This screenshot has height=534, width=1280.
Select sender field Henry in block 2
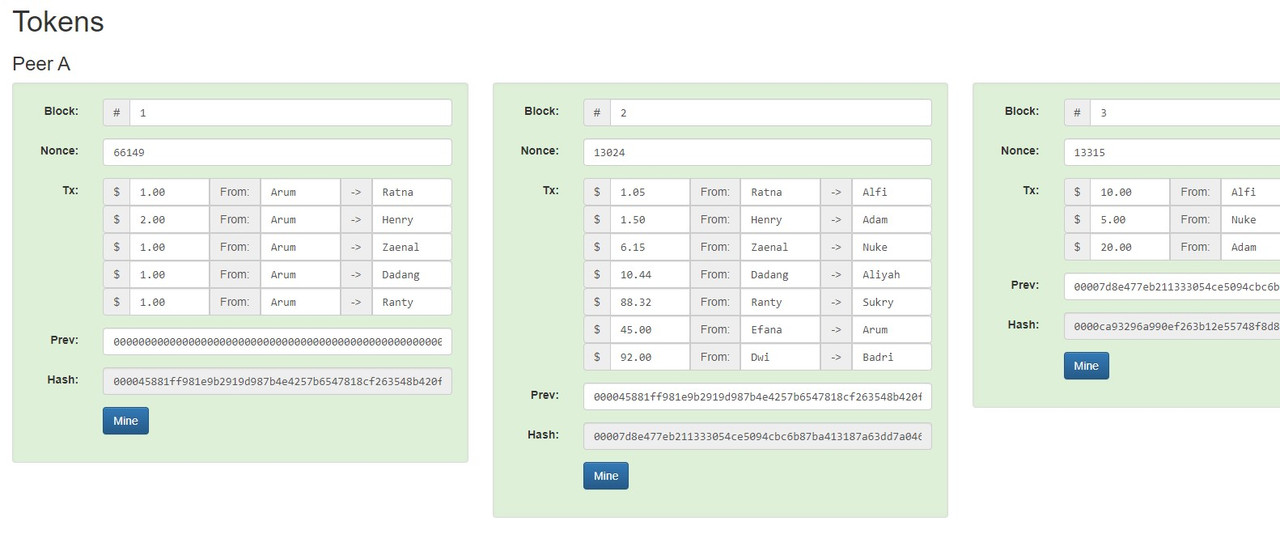pos(781,219)
